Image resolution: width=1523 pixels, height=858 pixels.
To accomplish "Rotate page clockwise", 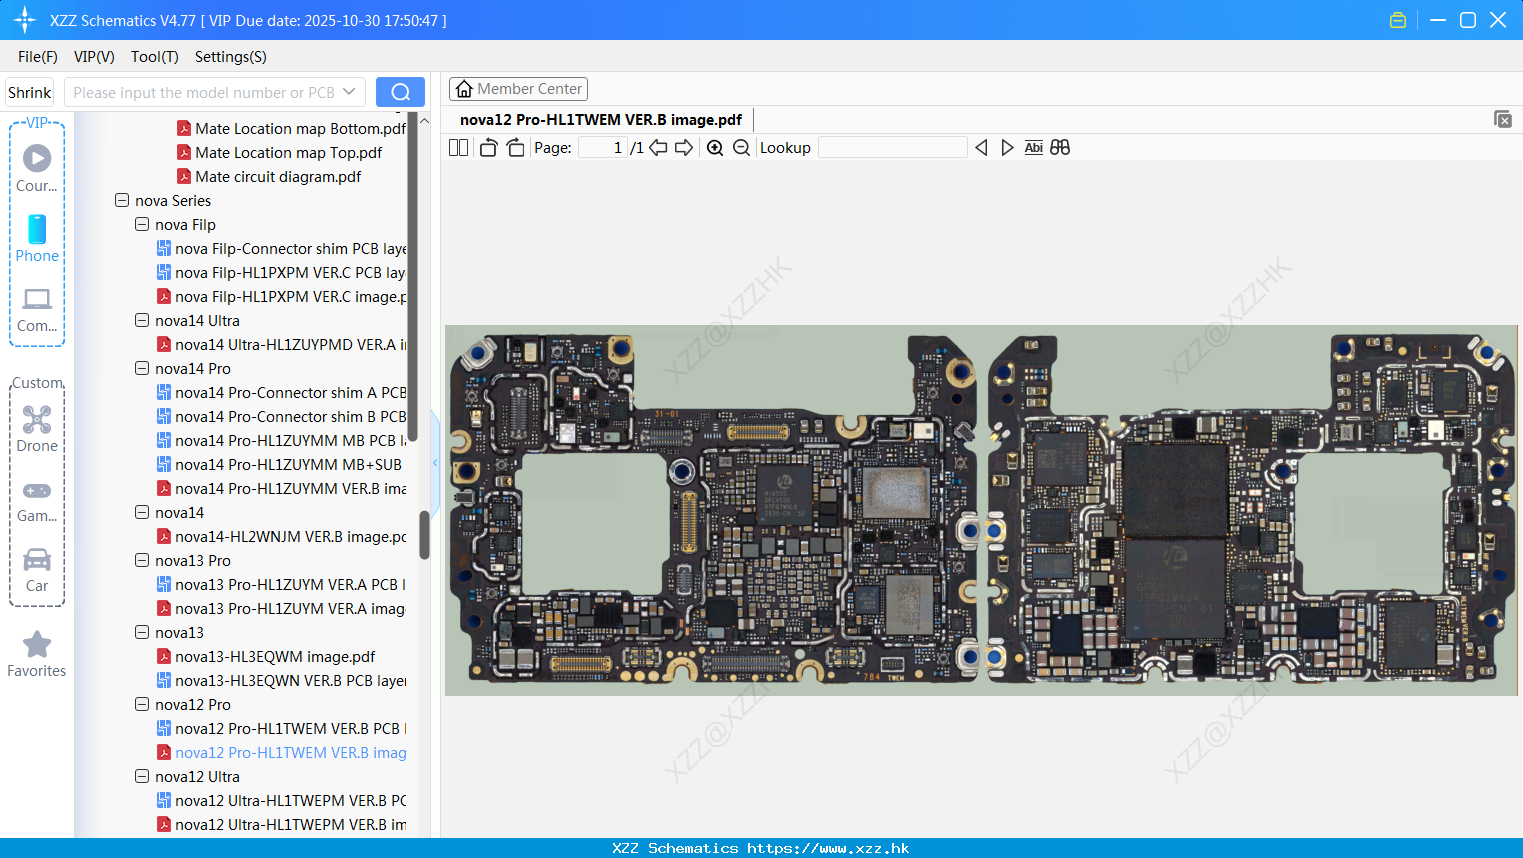I will pyautogui.click(x=515, y=147).
